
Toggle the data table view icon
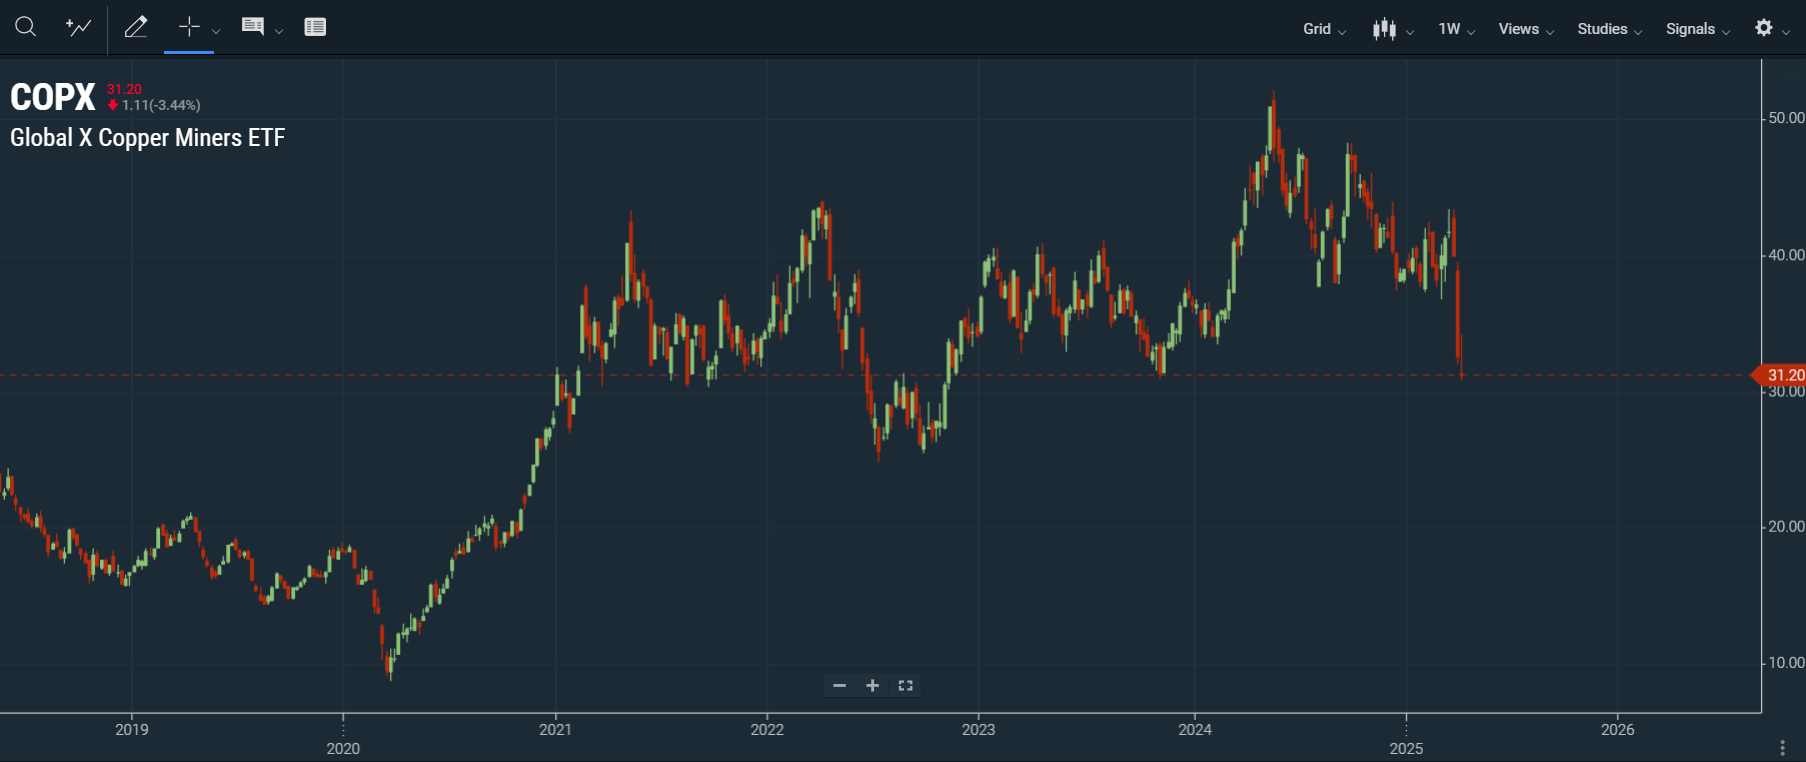coord(315,27)
